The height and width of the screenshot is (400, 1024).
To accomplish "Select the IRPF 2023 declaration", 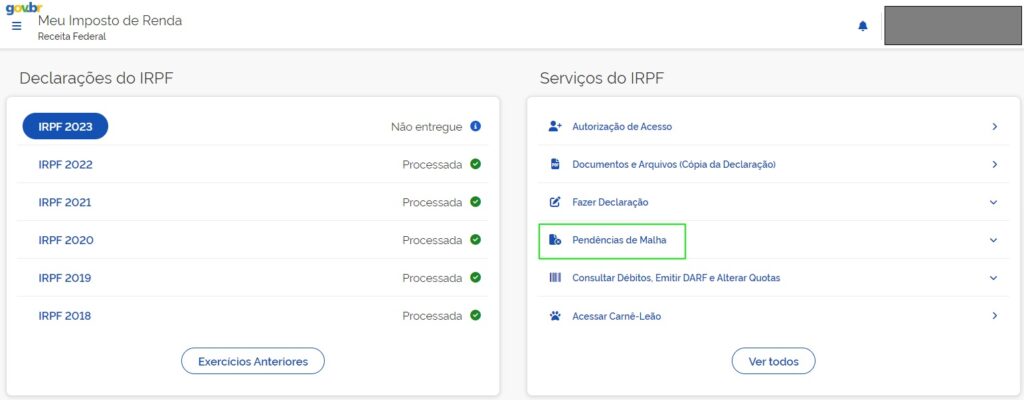I will (65, 126).
